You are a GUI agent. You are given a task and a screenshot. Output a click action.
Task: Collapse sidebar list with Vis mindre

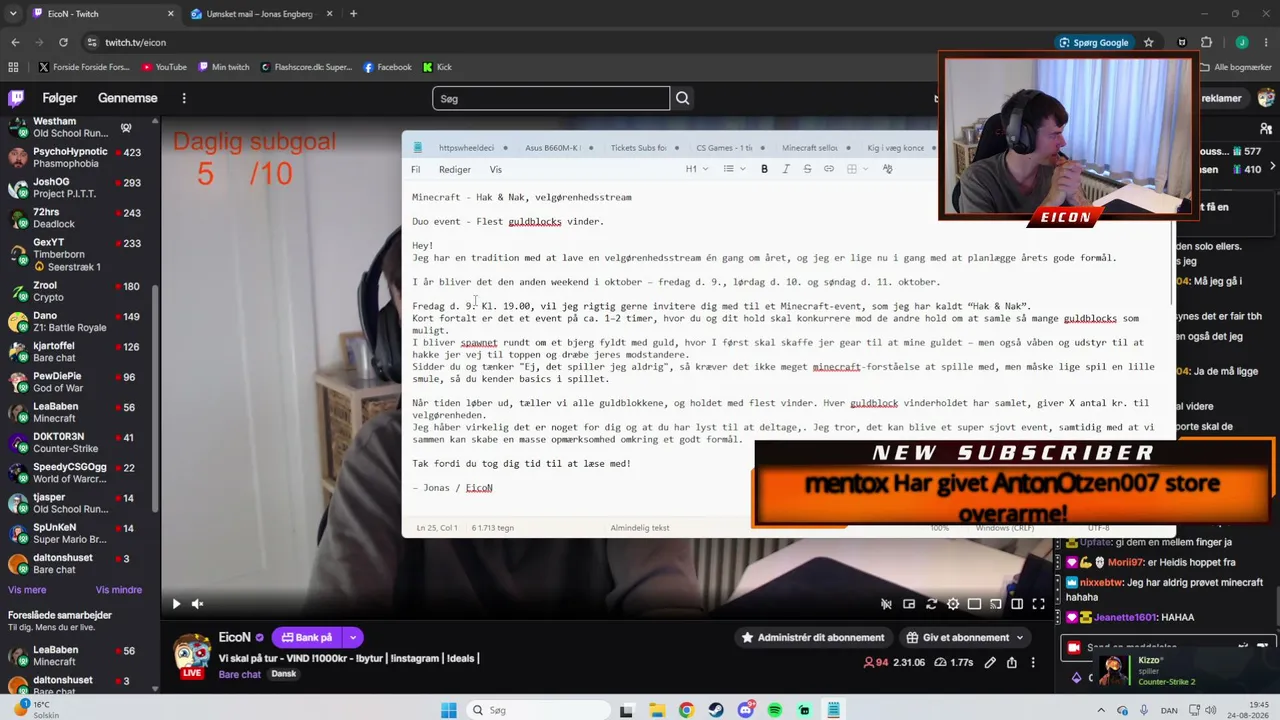click(119, 590)
